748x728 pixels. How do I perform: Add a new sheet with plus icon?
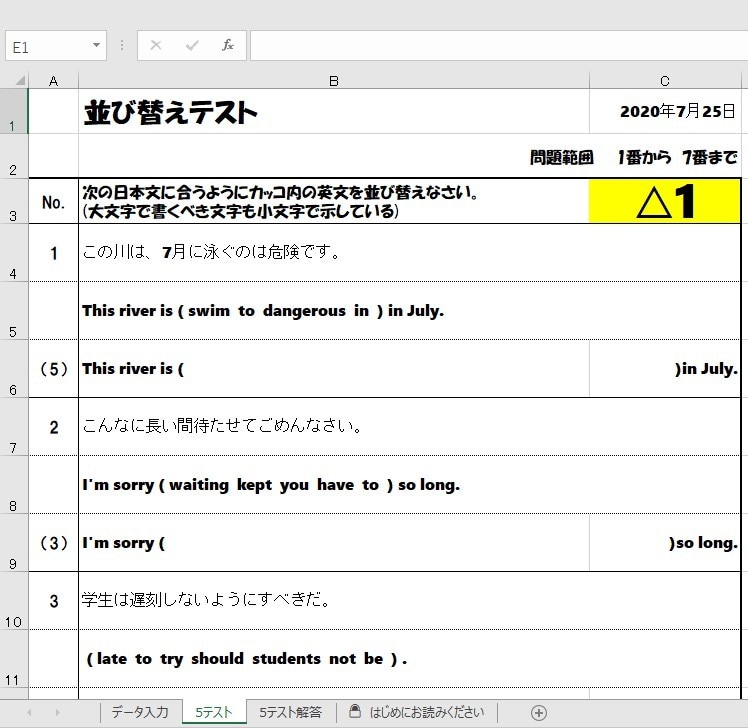[539, 713]
